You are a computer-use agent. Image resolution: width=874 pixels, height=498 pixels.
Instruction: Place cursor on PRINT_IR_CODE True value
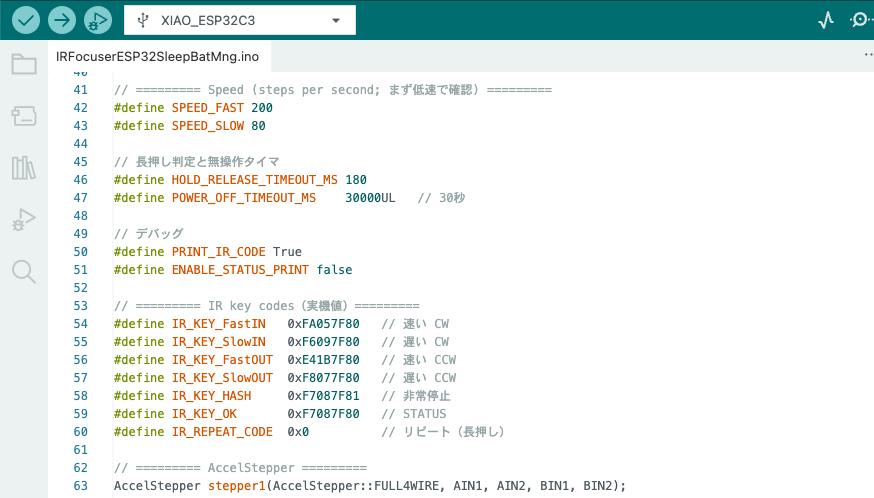click(287, 251)
